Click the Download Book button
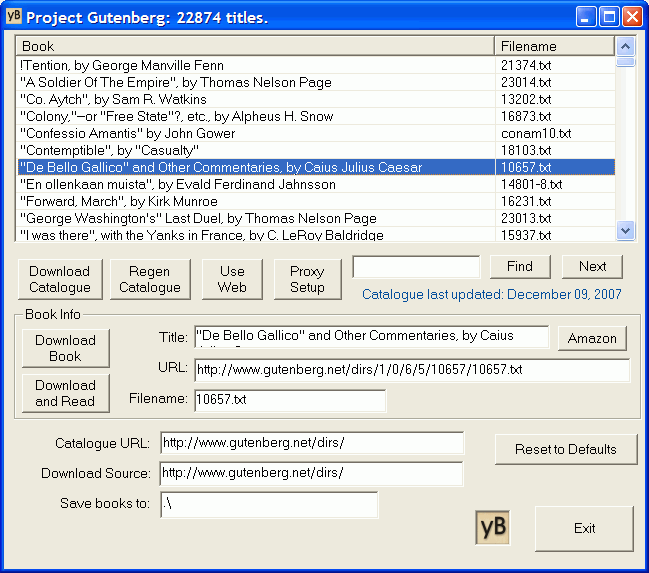 click(65, 348)
